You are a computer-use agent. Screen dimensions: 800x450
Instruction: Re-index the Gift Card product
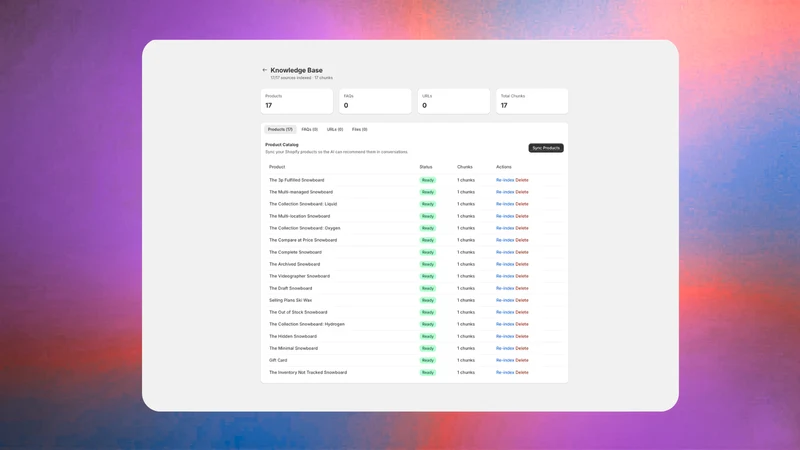[505, 360]
